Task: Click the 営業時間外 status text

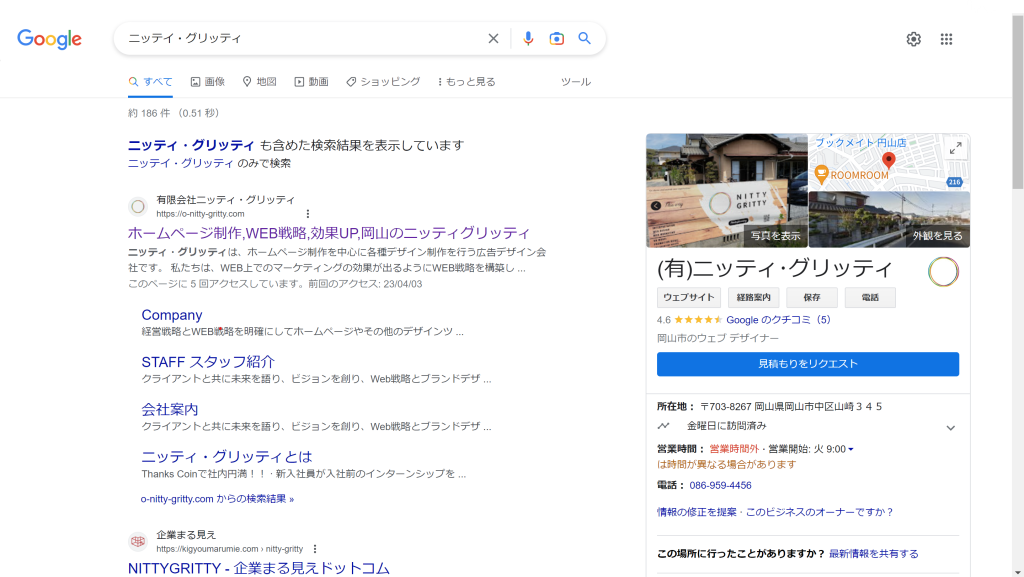Action: [734, 449]
